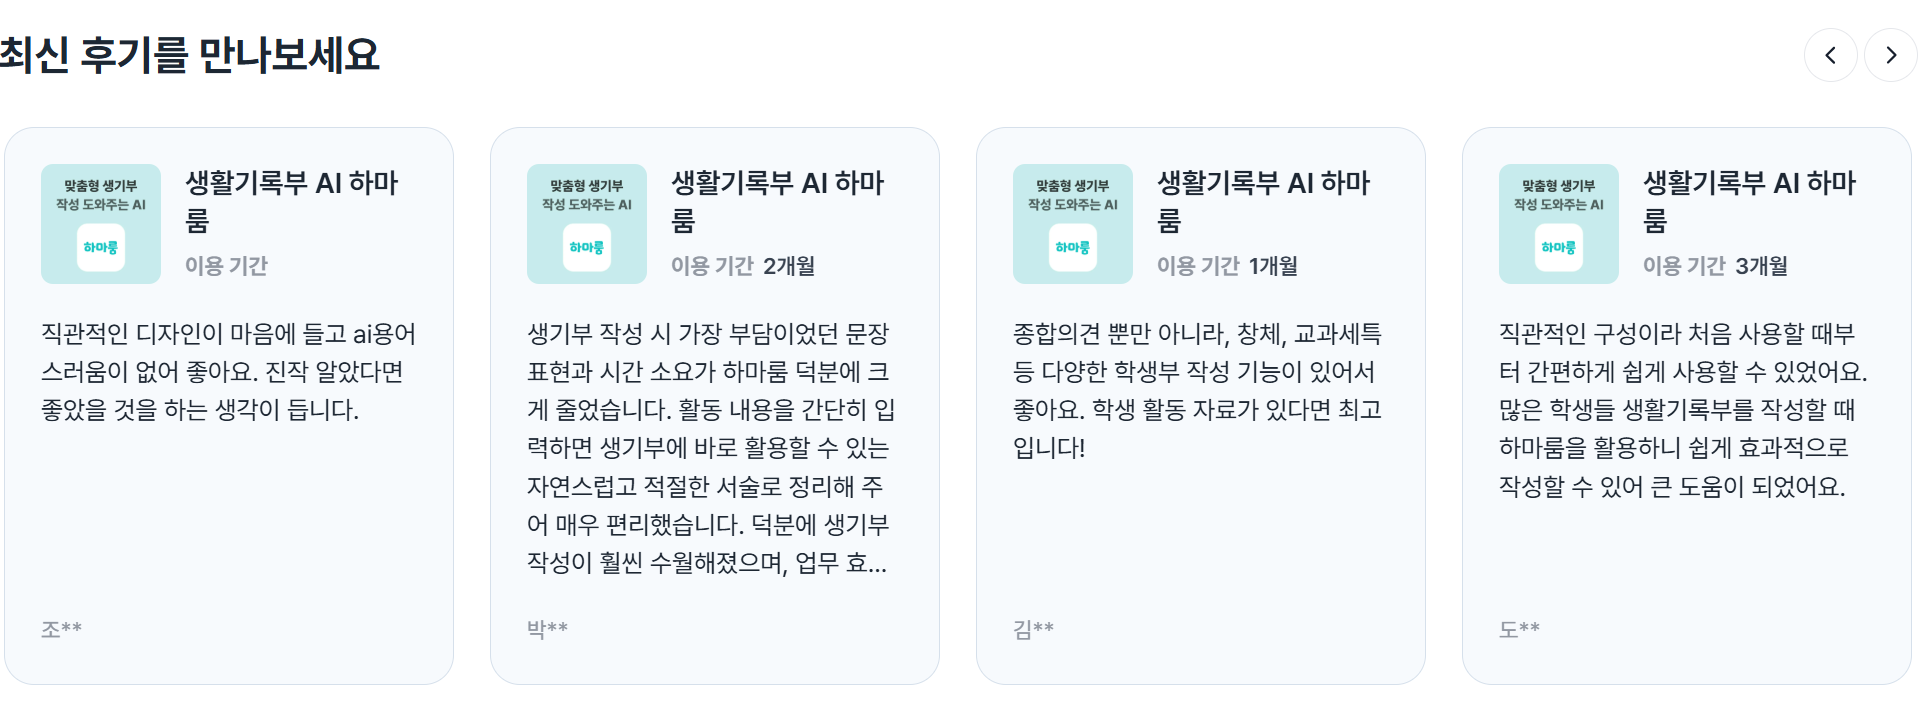Click the 하마룸 icon in the rightmost review card
This screenshot has height=705, width=1929.
[1558, 223]
